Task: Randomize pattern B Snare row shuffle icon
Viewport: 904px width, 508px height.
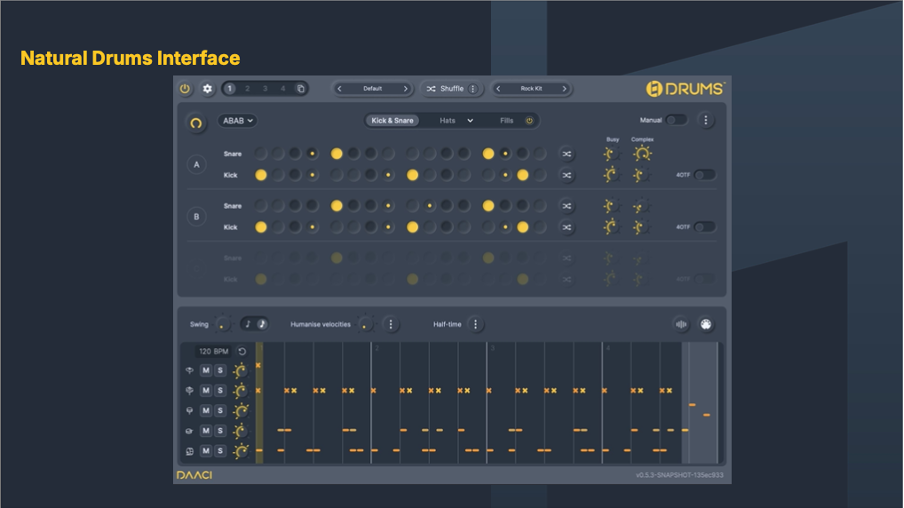Action: (x=567, y=206)
